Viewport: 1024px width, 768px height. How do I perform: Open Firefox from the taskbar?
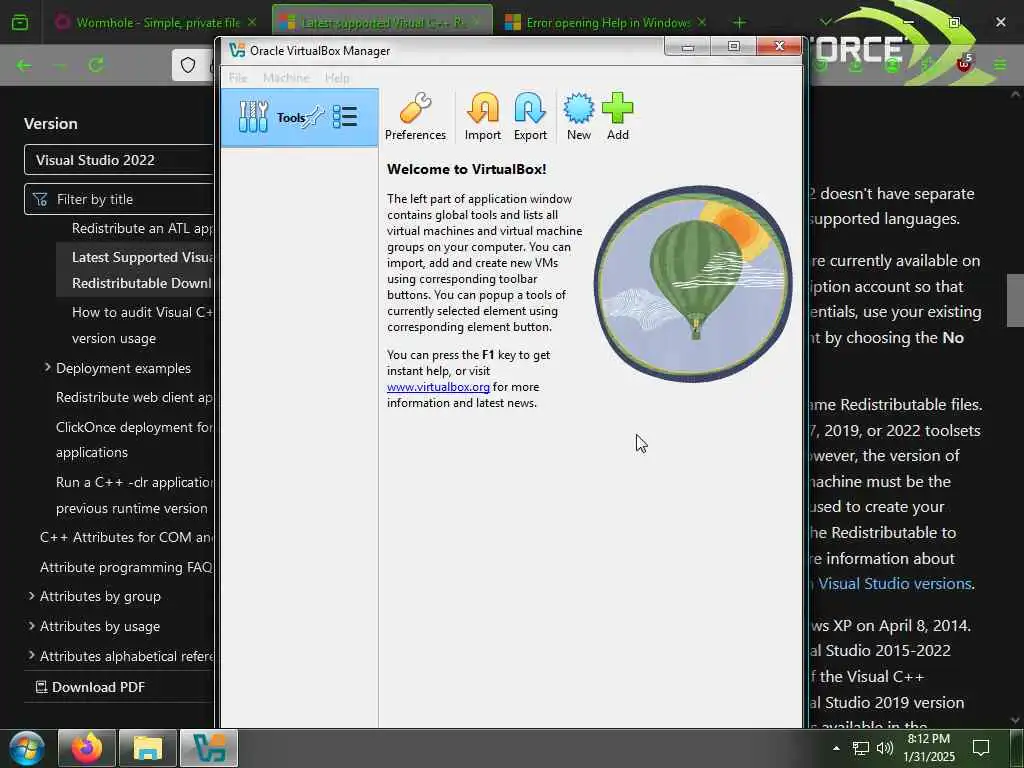87,748
